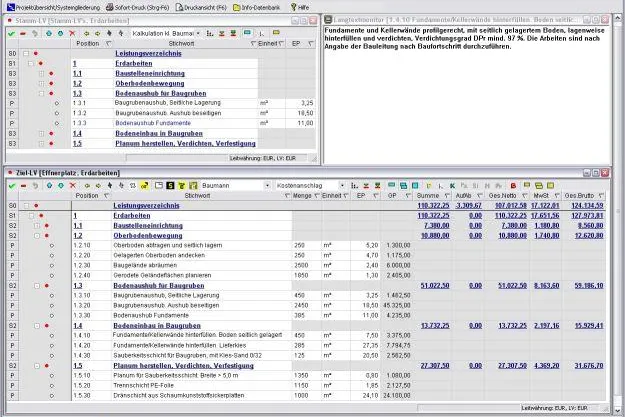
Task: Click Summe value 51.022,50 link
Action: 435,286
